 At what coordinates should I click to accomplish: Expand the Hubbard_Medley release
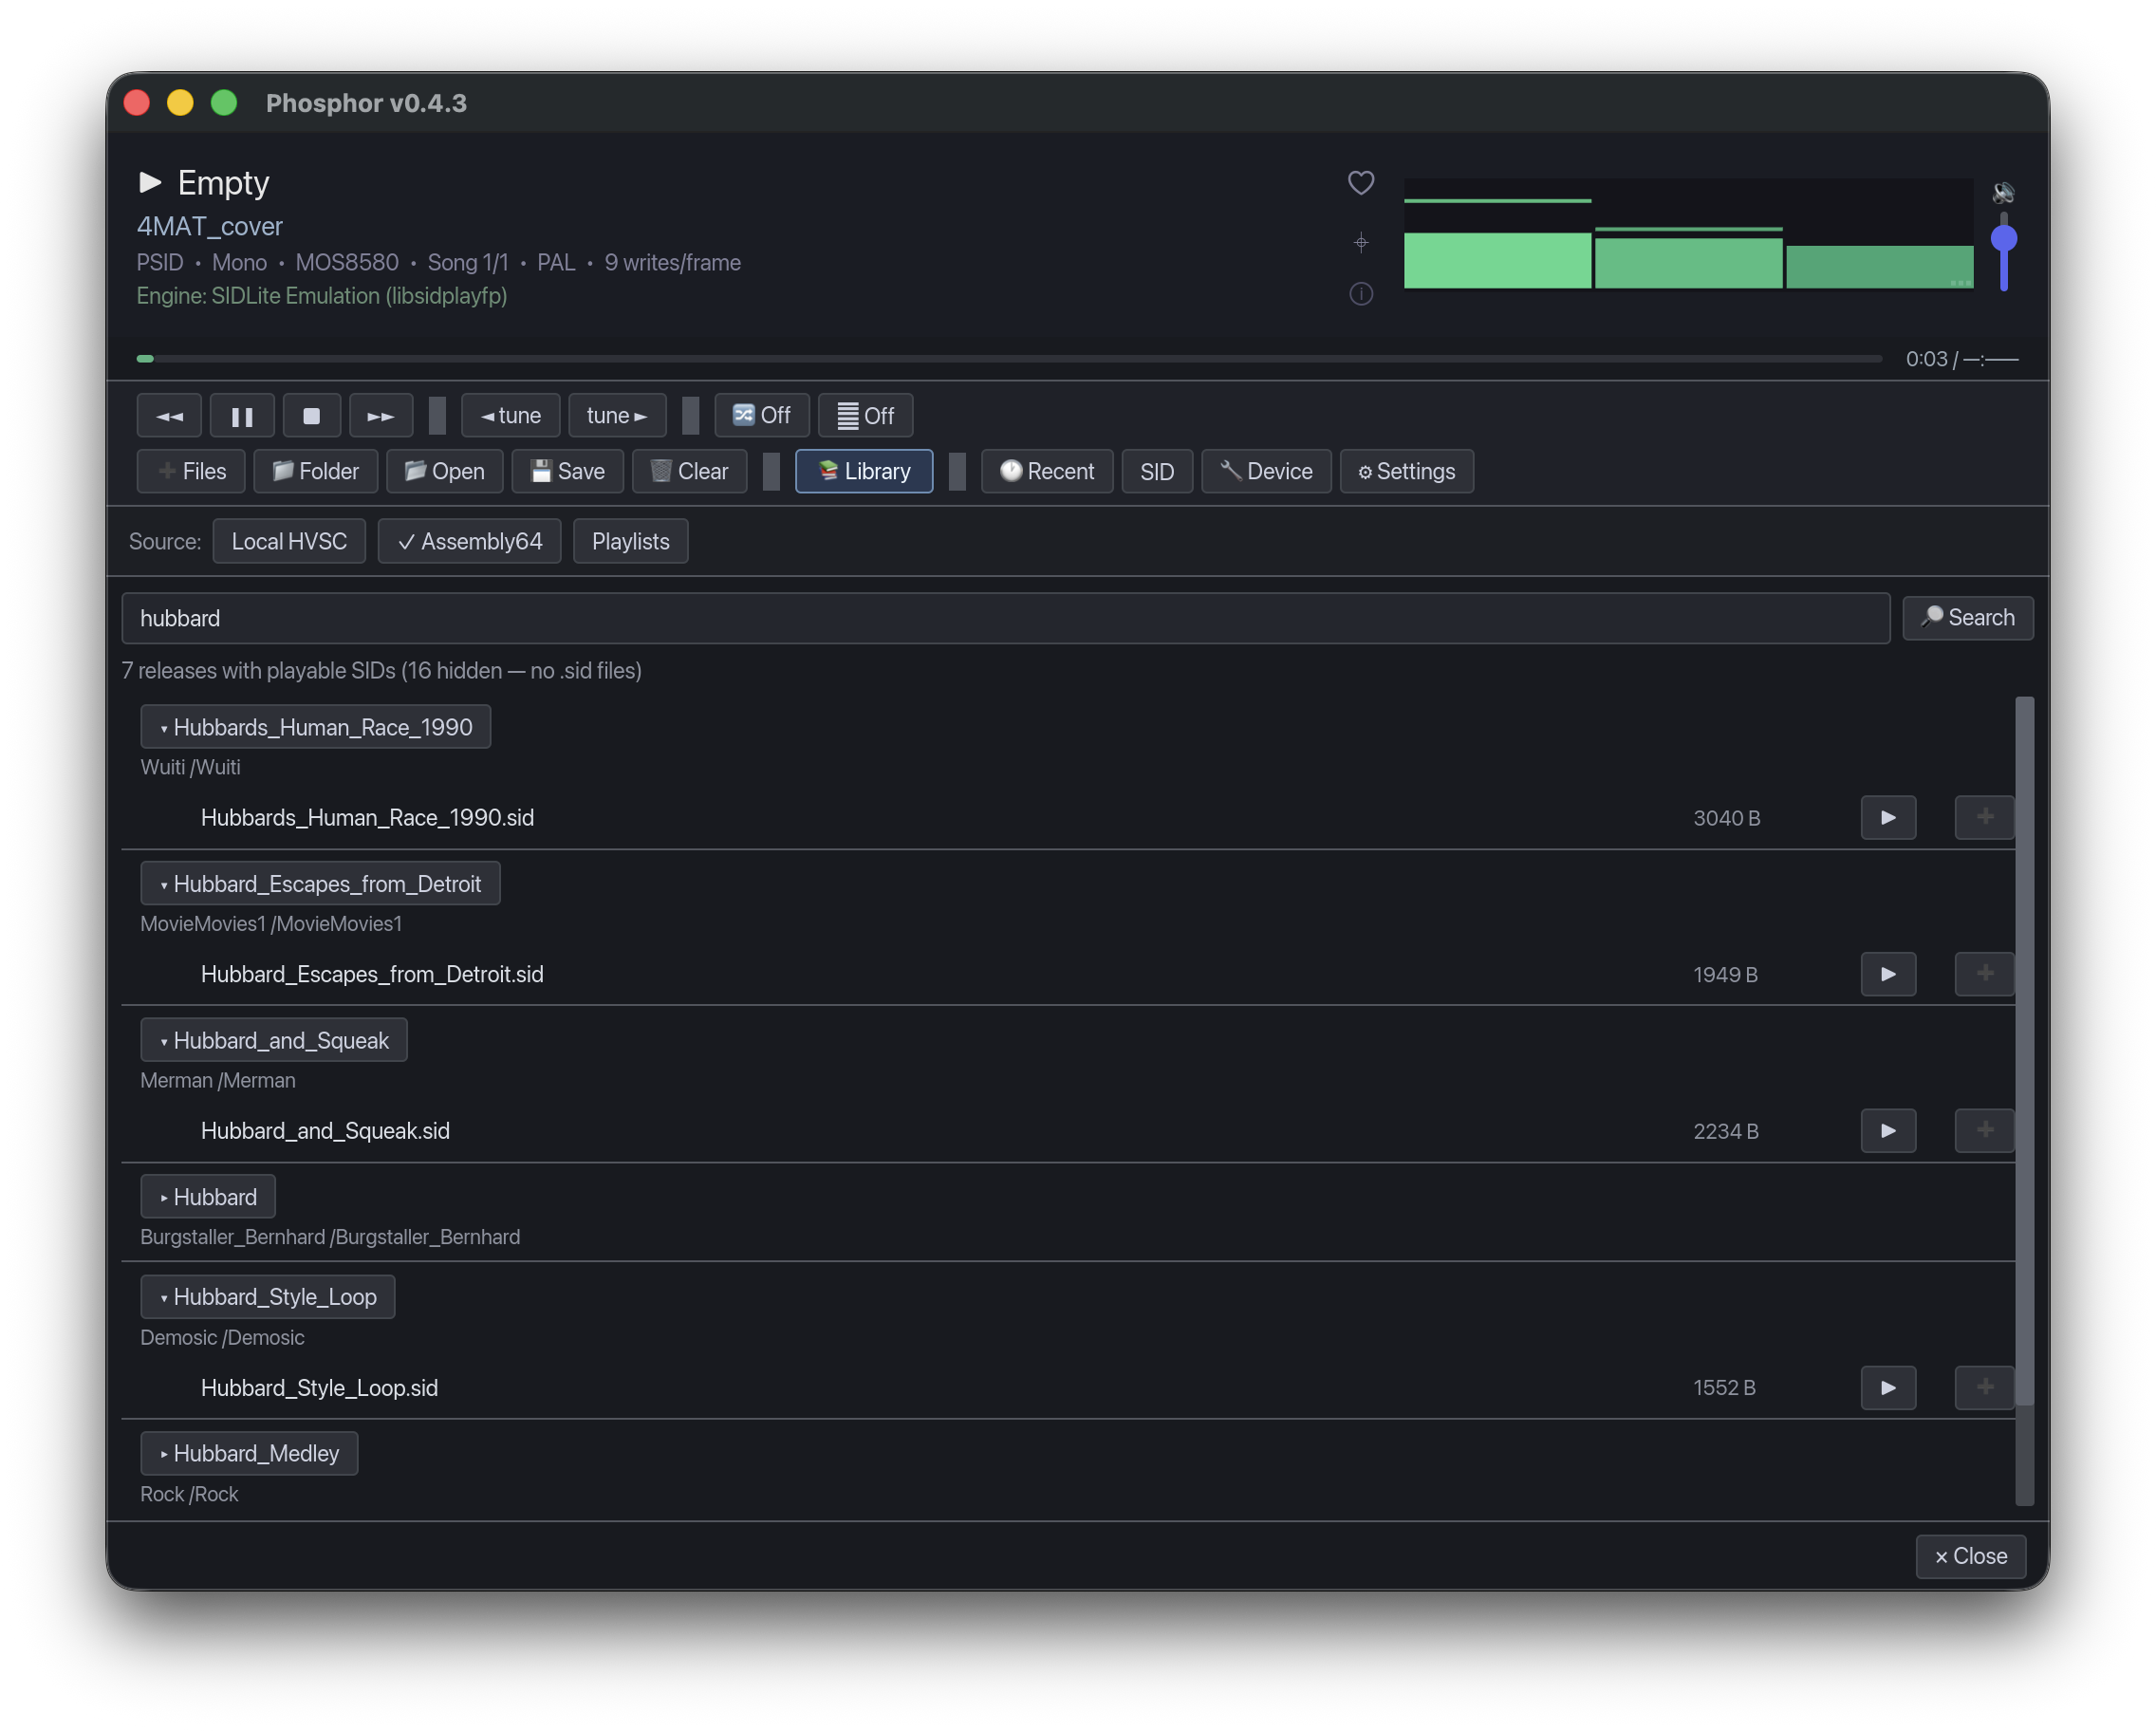pyautogui.click(x=249, y=1452)
